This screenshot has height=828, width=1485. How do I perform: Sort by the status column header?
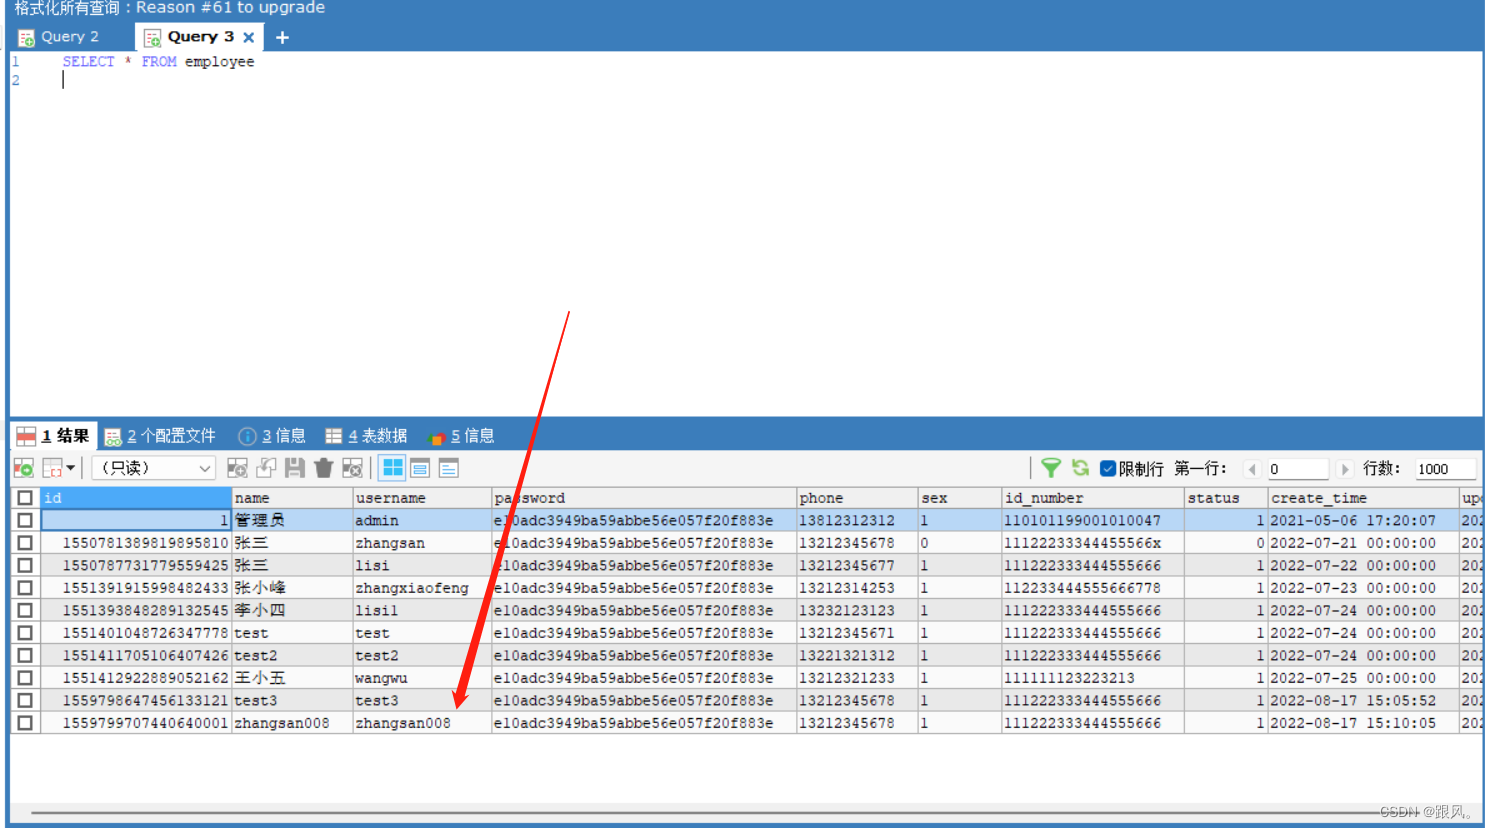pos(1226,497)
